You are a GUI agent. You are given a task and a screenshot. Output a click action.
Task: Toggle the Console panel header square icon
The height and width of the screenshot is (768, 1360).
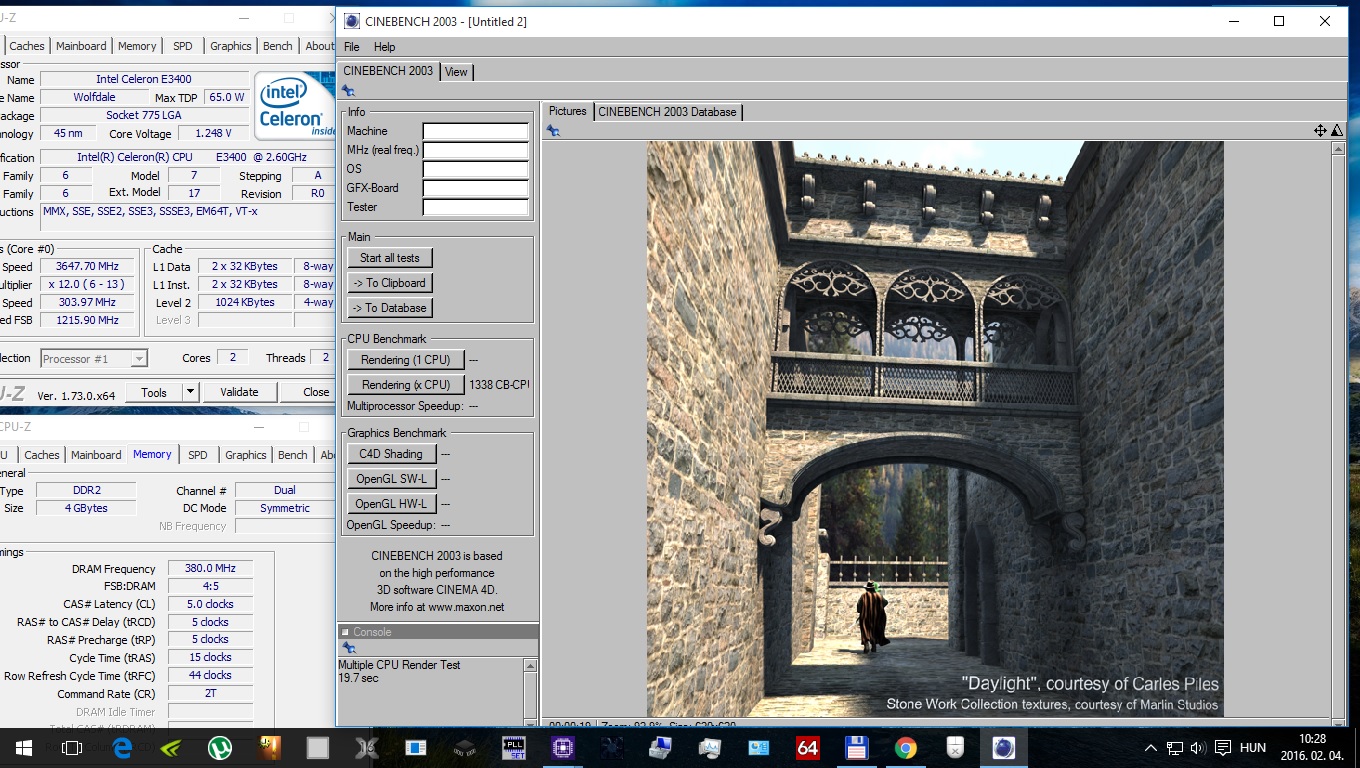point(345,632)
